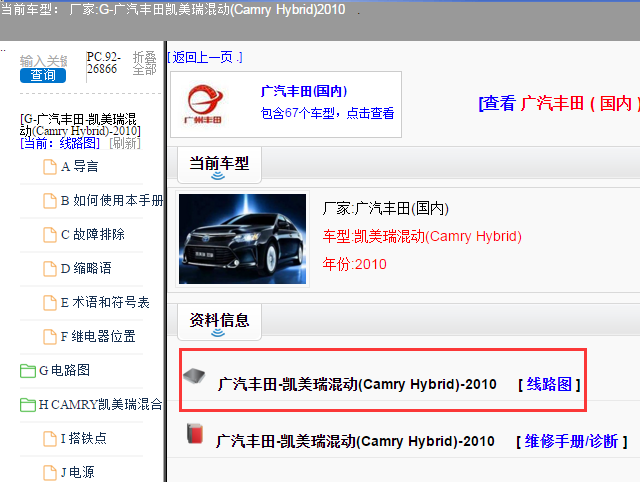Click the Camry Hybrid car thumbnail
Viewport: 640px width, 482px height.
tap(242, 239)
